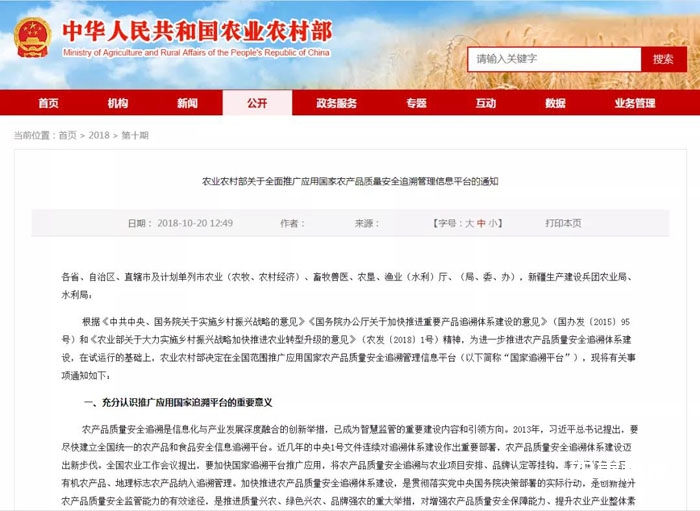The height and width of the screenshot is (511, 700).
Task: Click the article title about 追溯管理信息平台的通知
Action: click(x=350, y=181)
